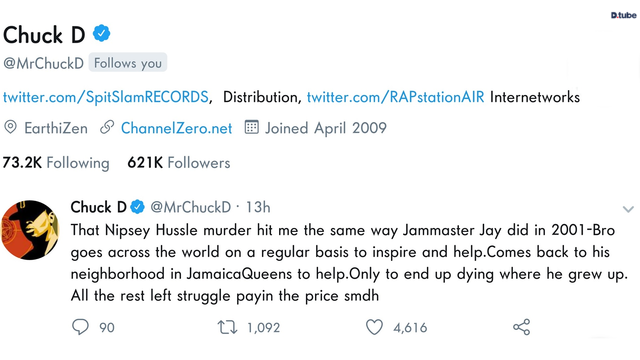The image size is (640, 360).
Task: Click the @MrChuckD handle in the tweet
Action: coord(191,207)
